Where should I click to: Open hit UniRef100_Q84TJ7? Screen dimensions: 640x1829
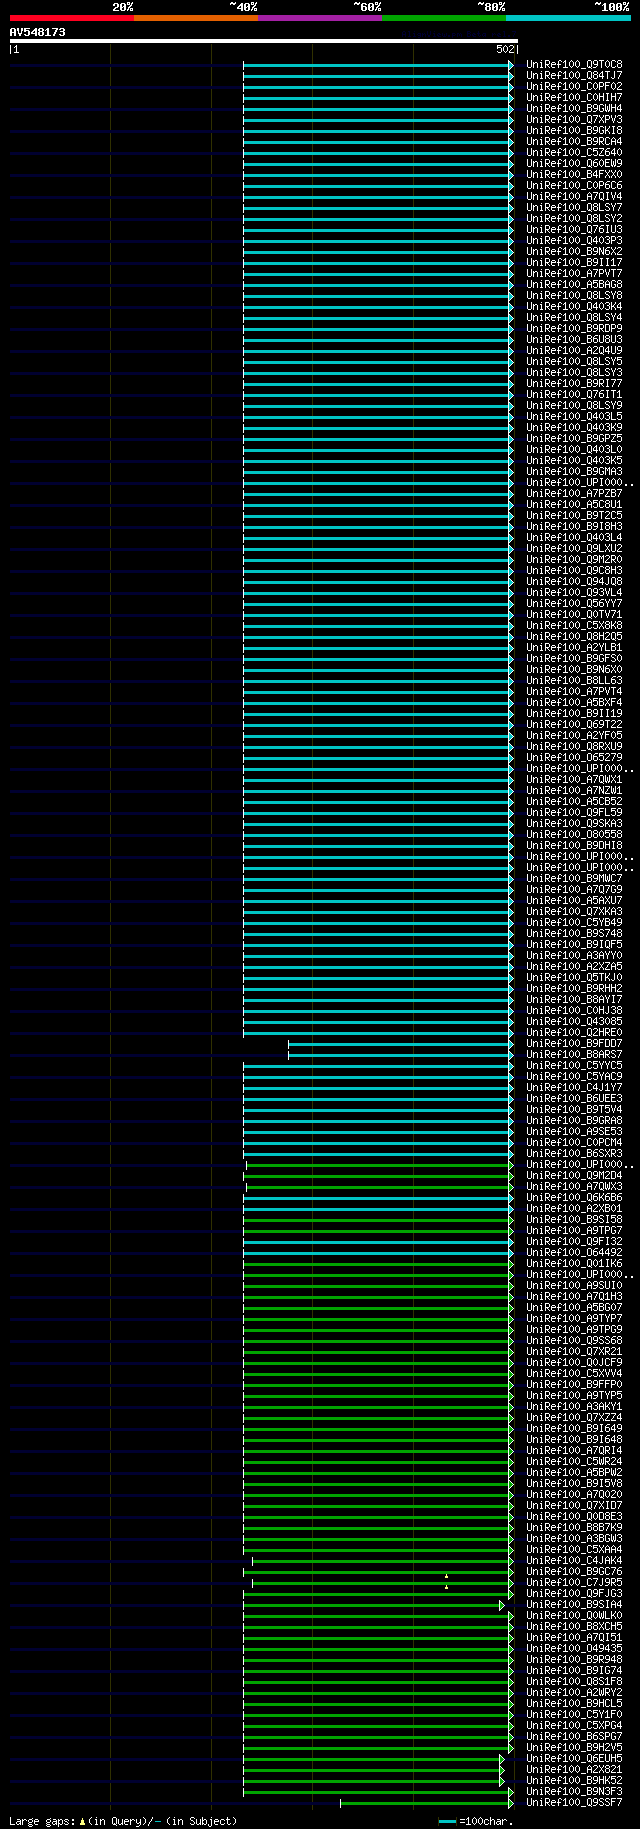tap(574, 76)
